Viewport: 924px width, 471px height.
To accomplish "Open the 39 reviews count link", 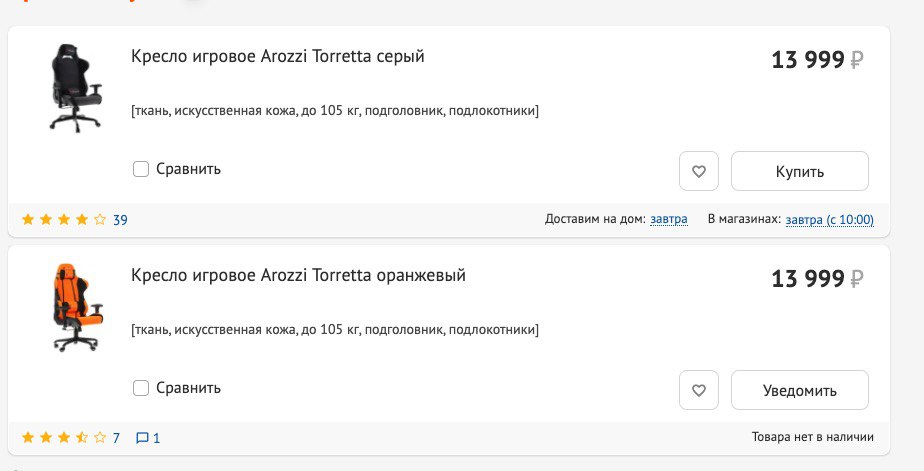I will pyautogui.click(x=120, y=220).
